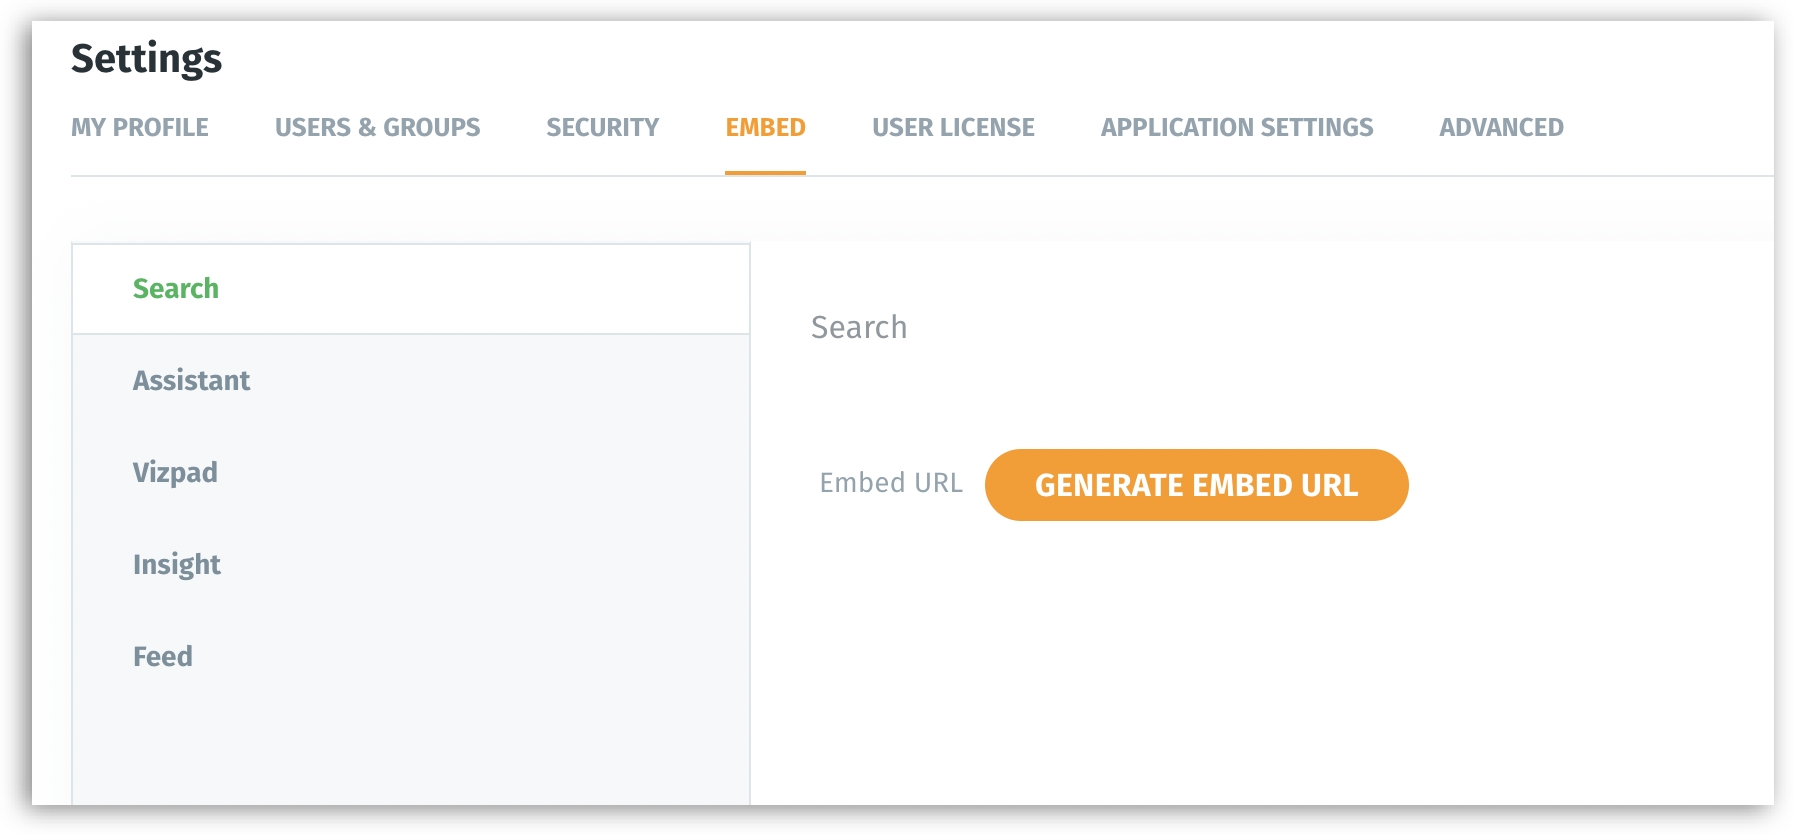Screen dimensions: 1793x834
Task: Click the orange underline beneath Embed tab
Action: [x=765, y=173]
